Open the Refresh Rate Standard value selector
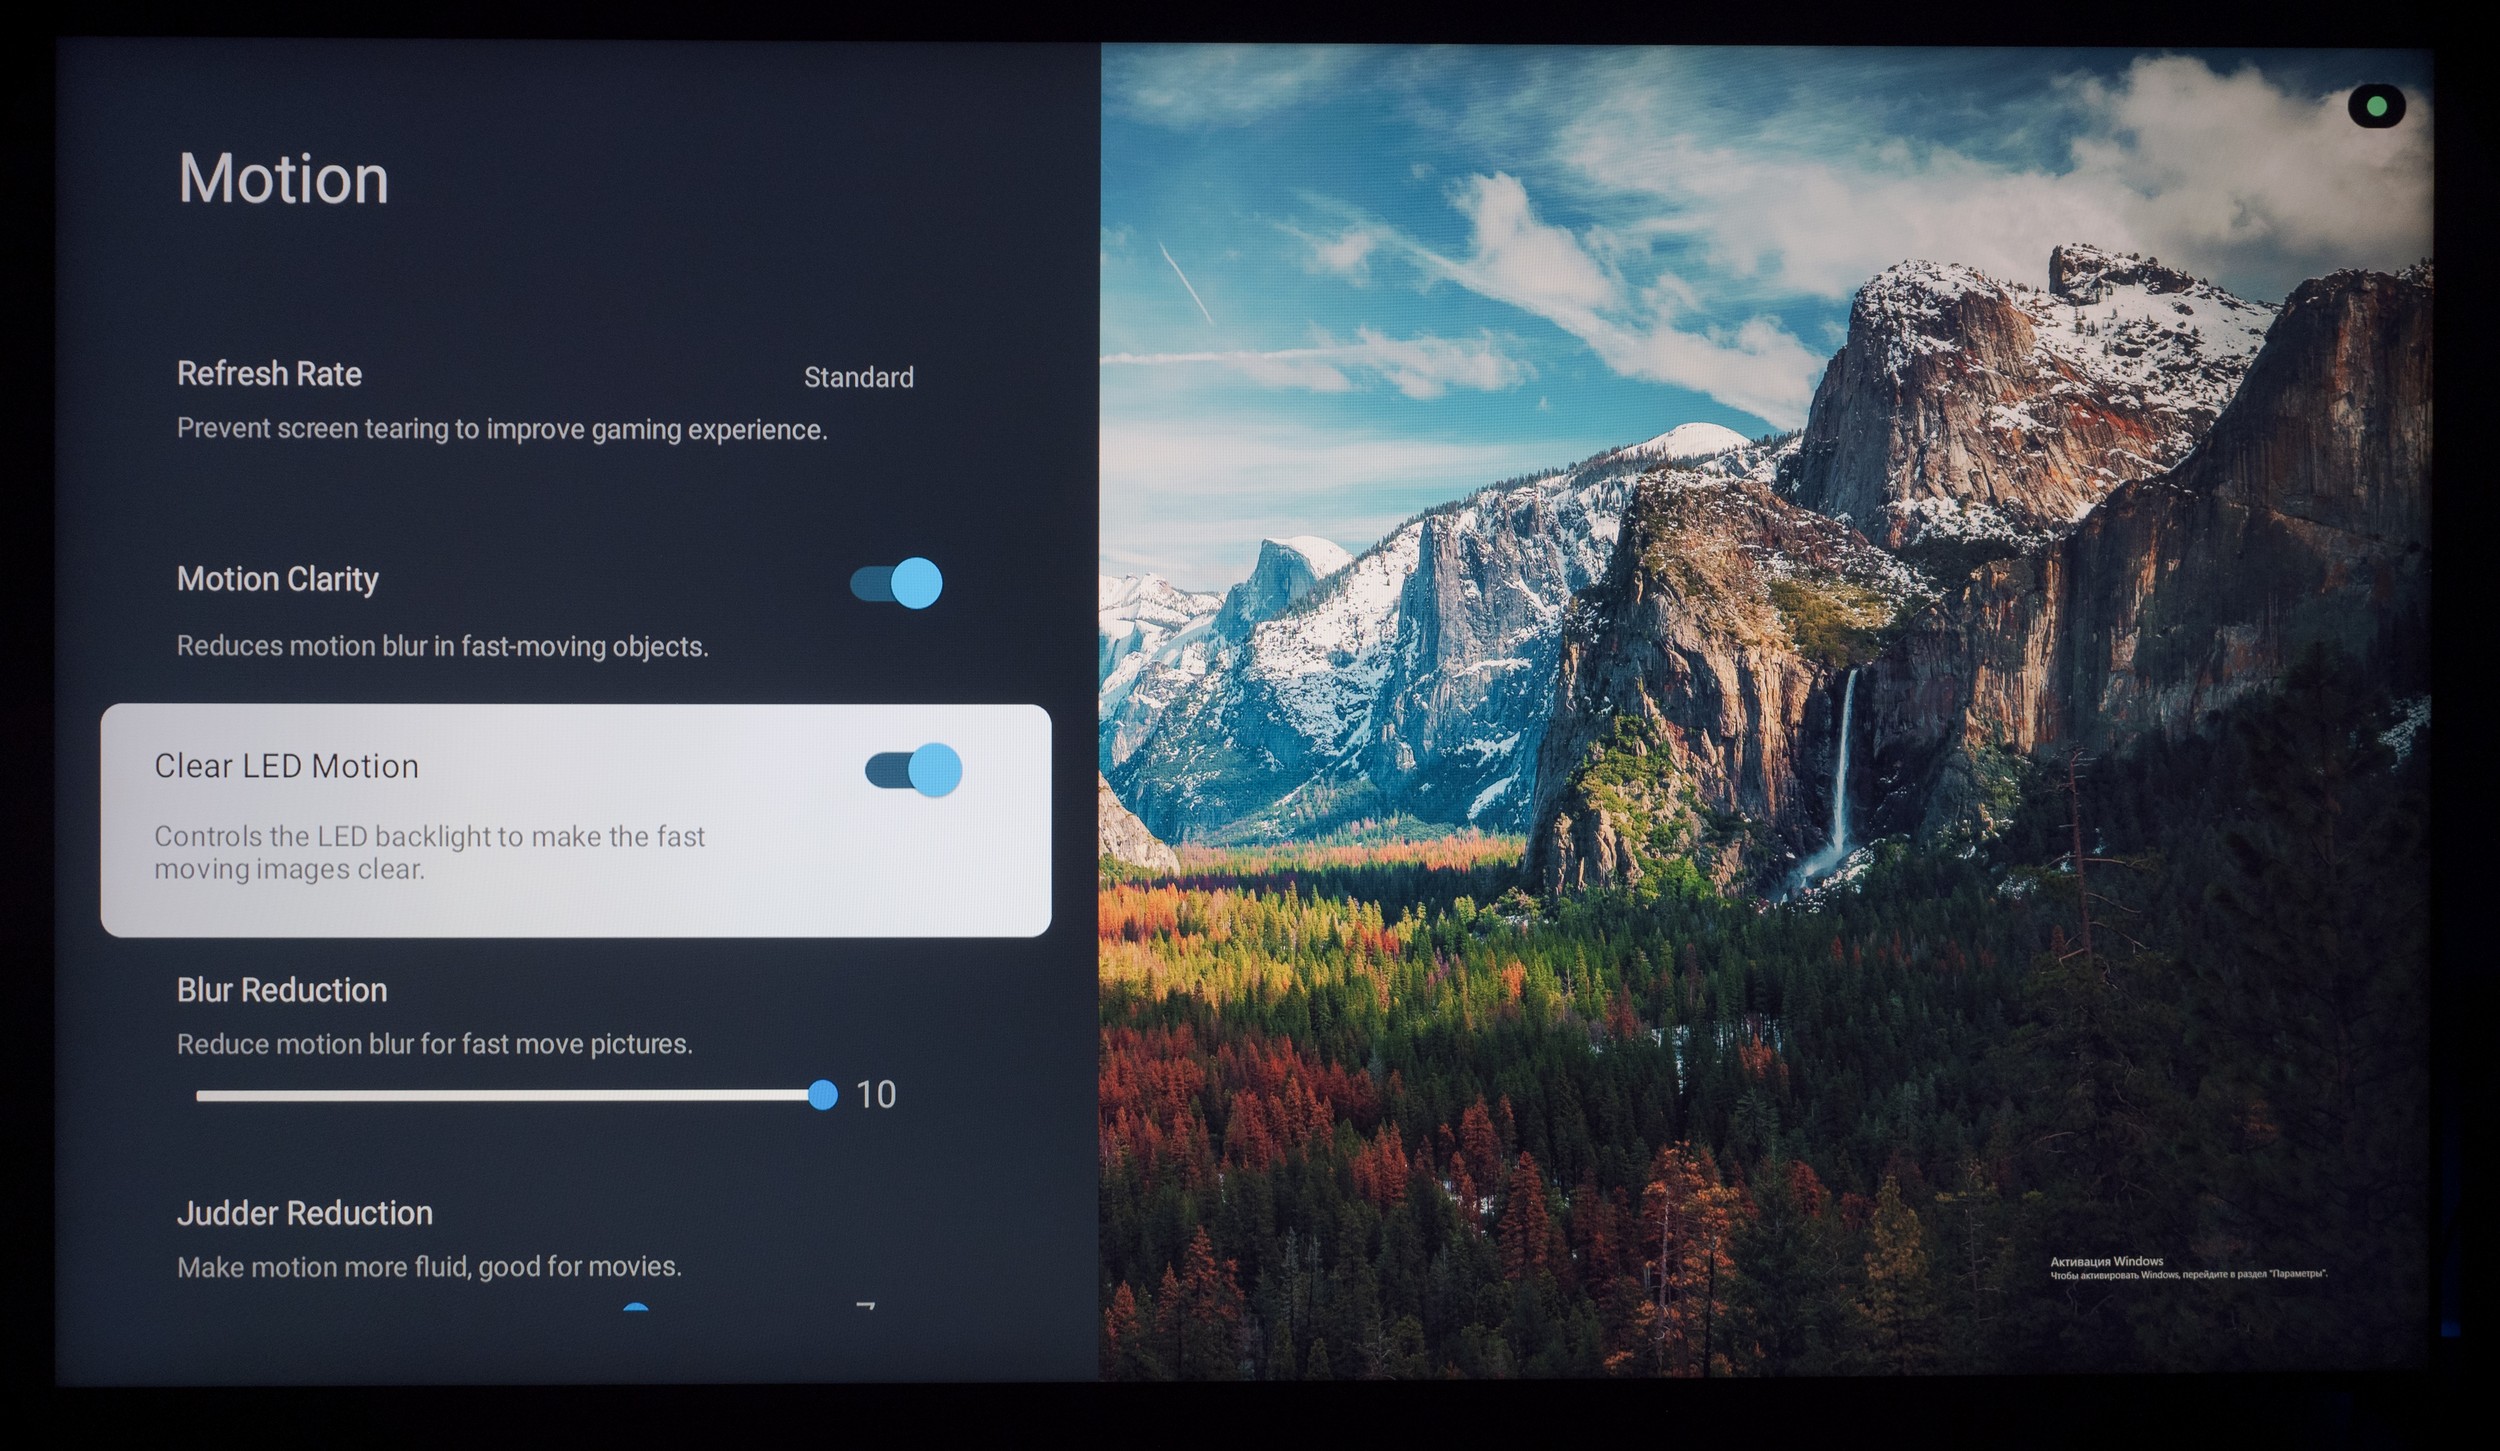The image size is (2500, 1451). (858, 377)
